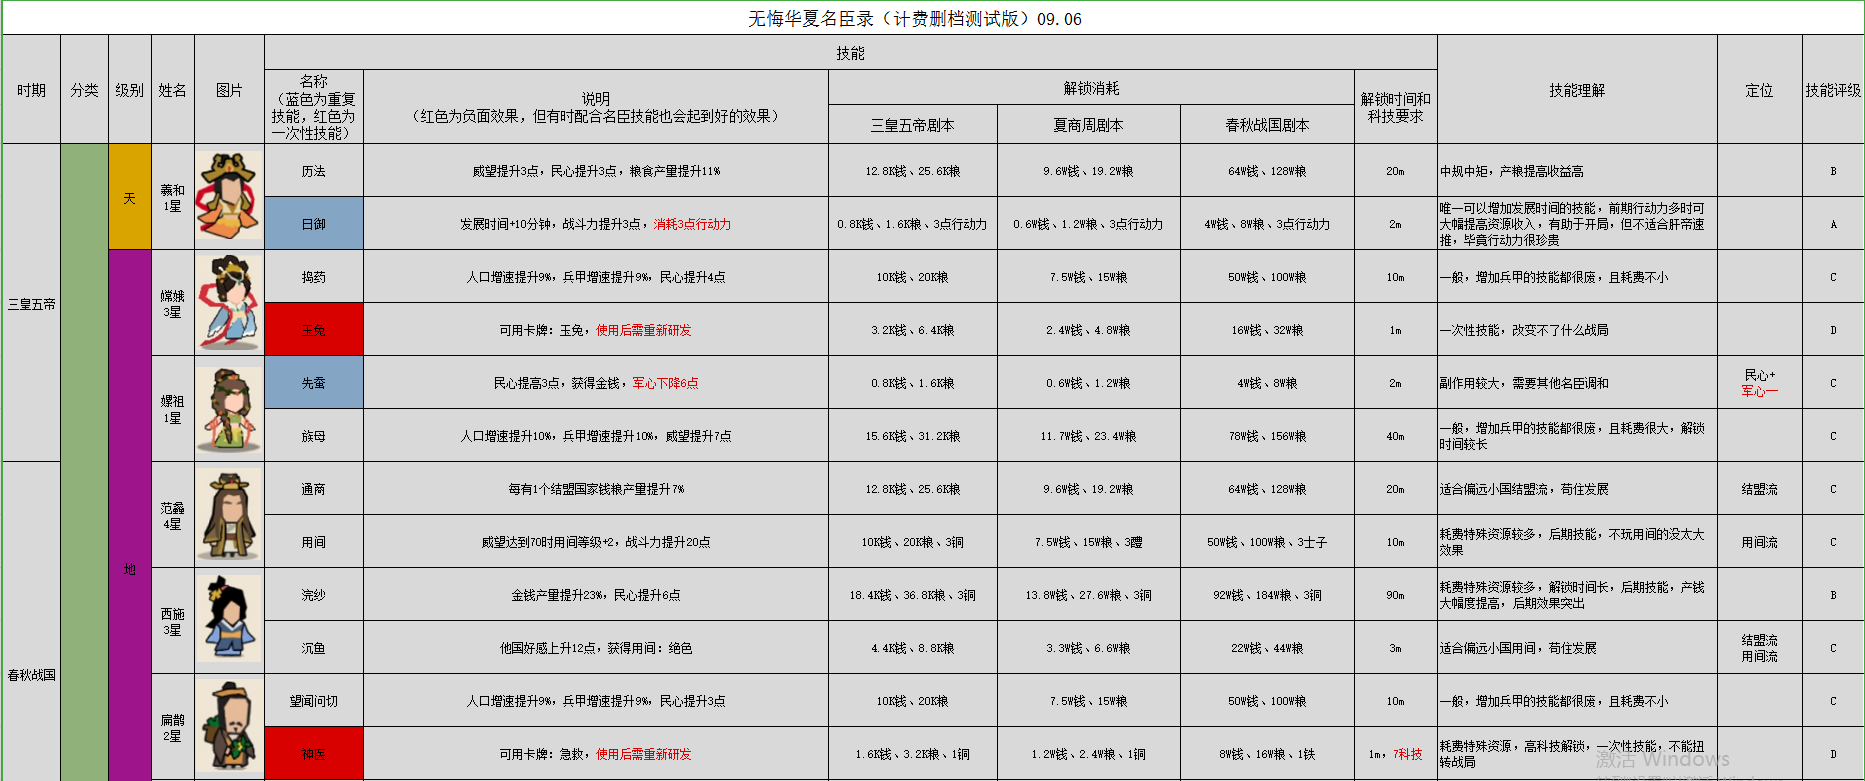Click description 他国好感上升12点,获得用间:绝色
The width and height of the screenshot is (1865, 781).
pos(596,648)
